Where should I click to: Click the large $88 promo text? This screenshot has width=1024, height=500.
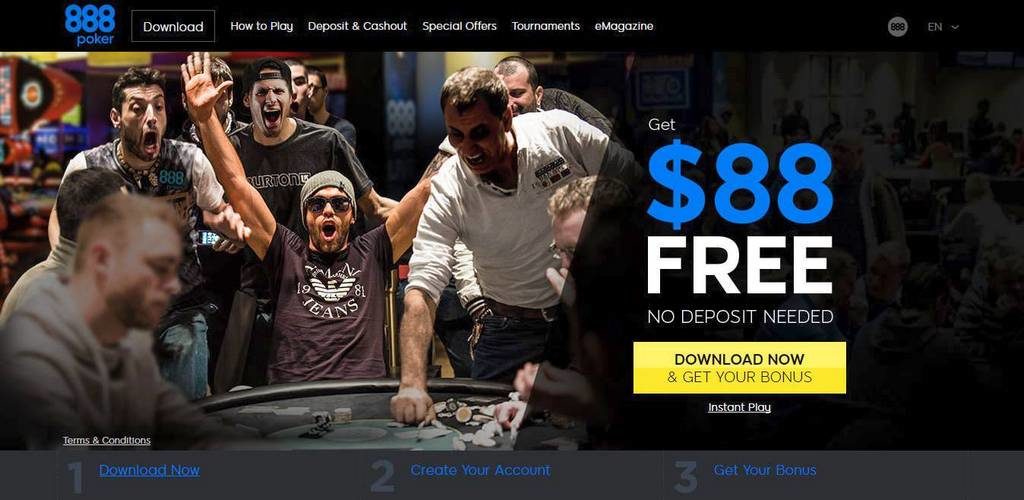[740, 186]
